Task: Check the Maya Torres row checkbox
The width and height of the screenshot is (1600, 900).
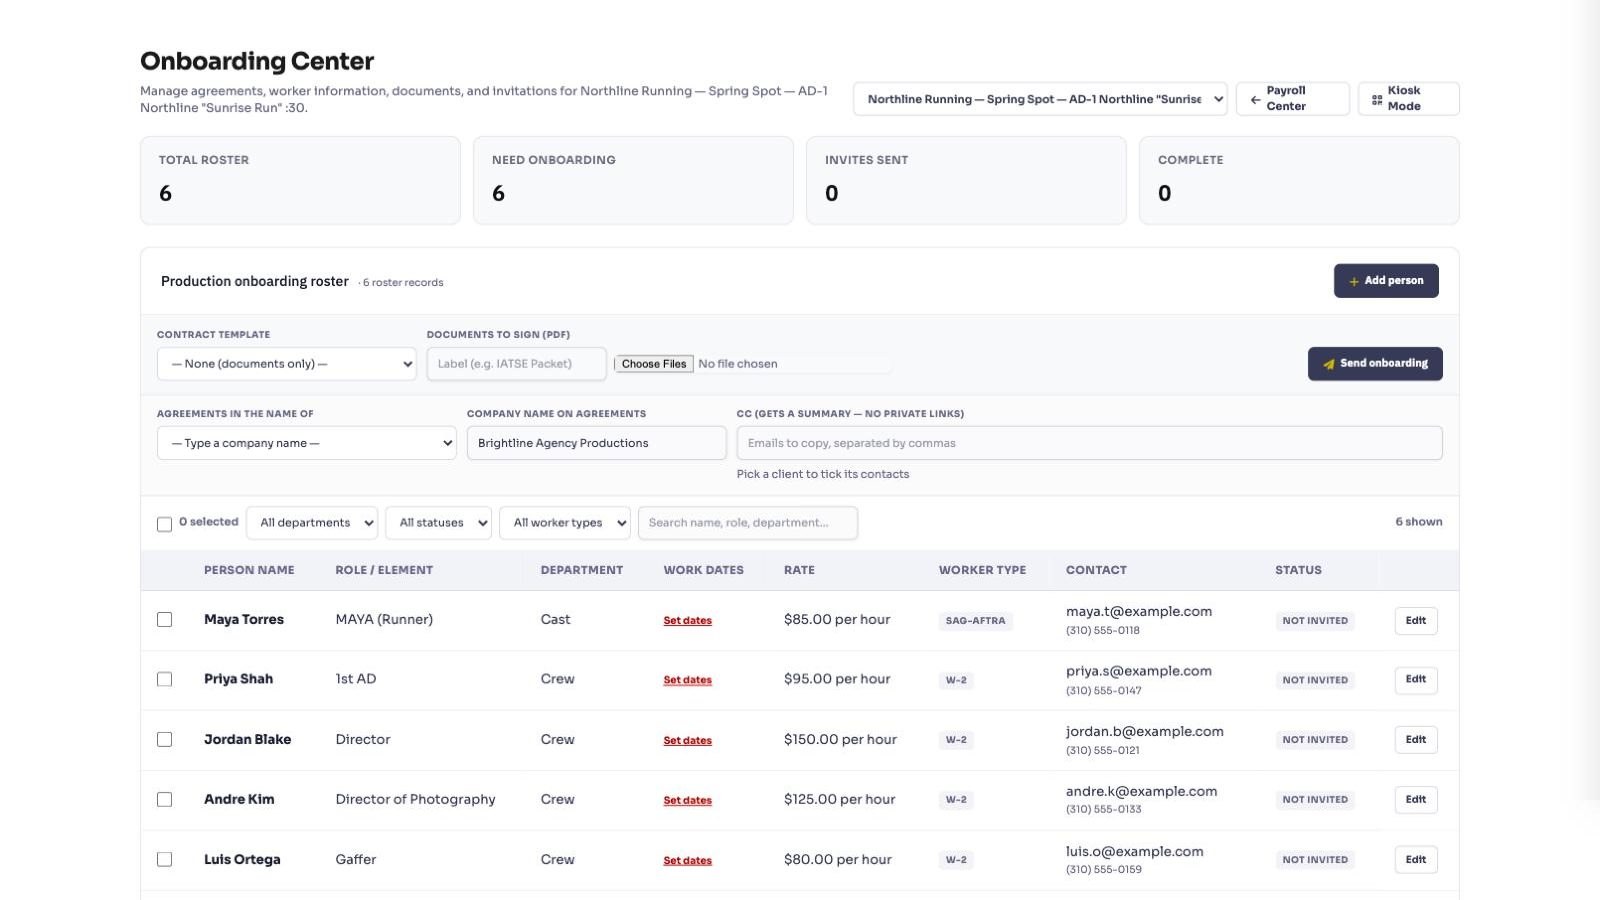Action: click(165, 620)
